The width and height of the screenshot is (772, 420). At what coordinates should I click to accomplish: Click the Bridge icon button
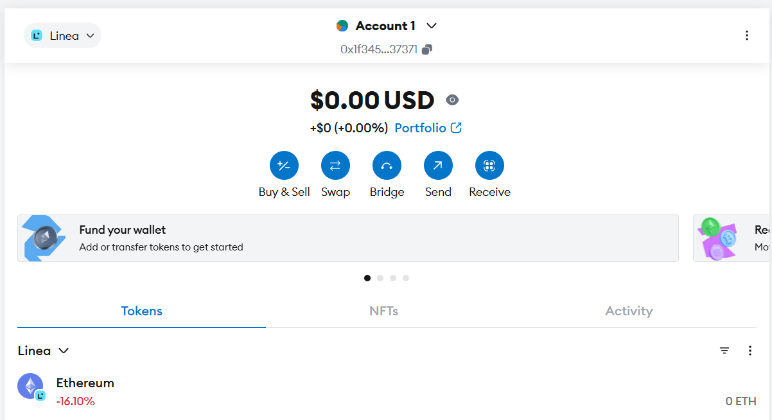(386, 166)
